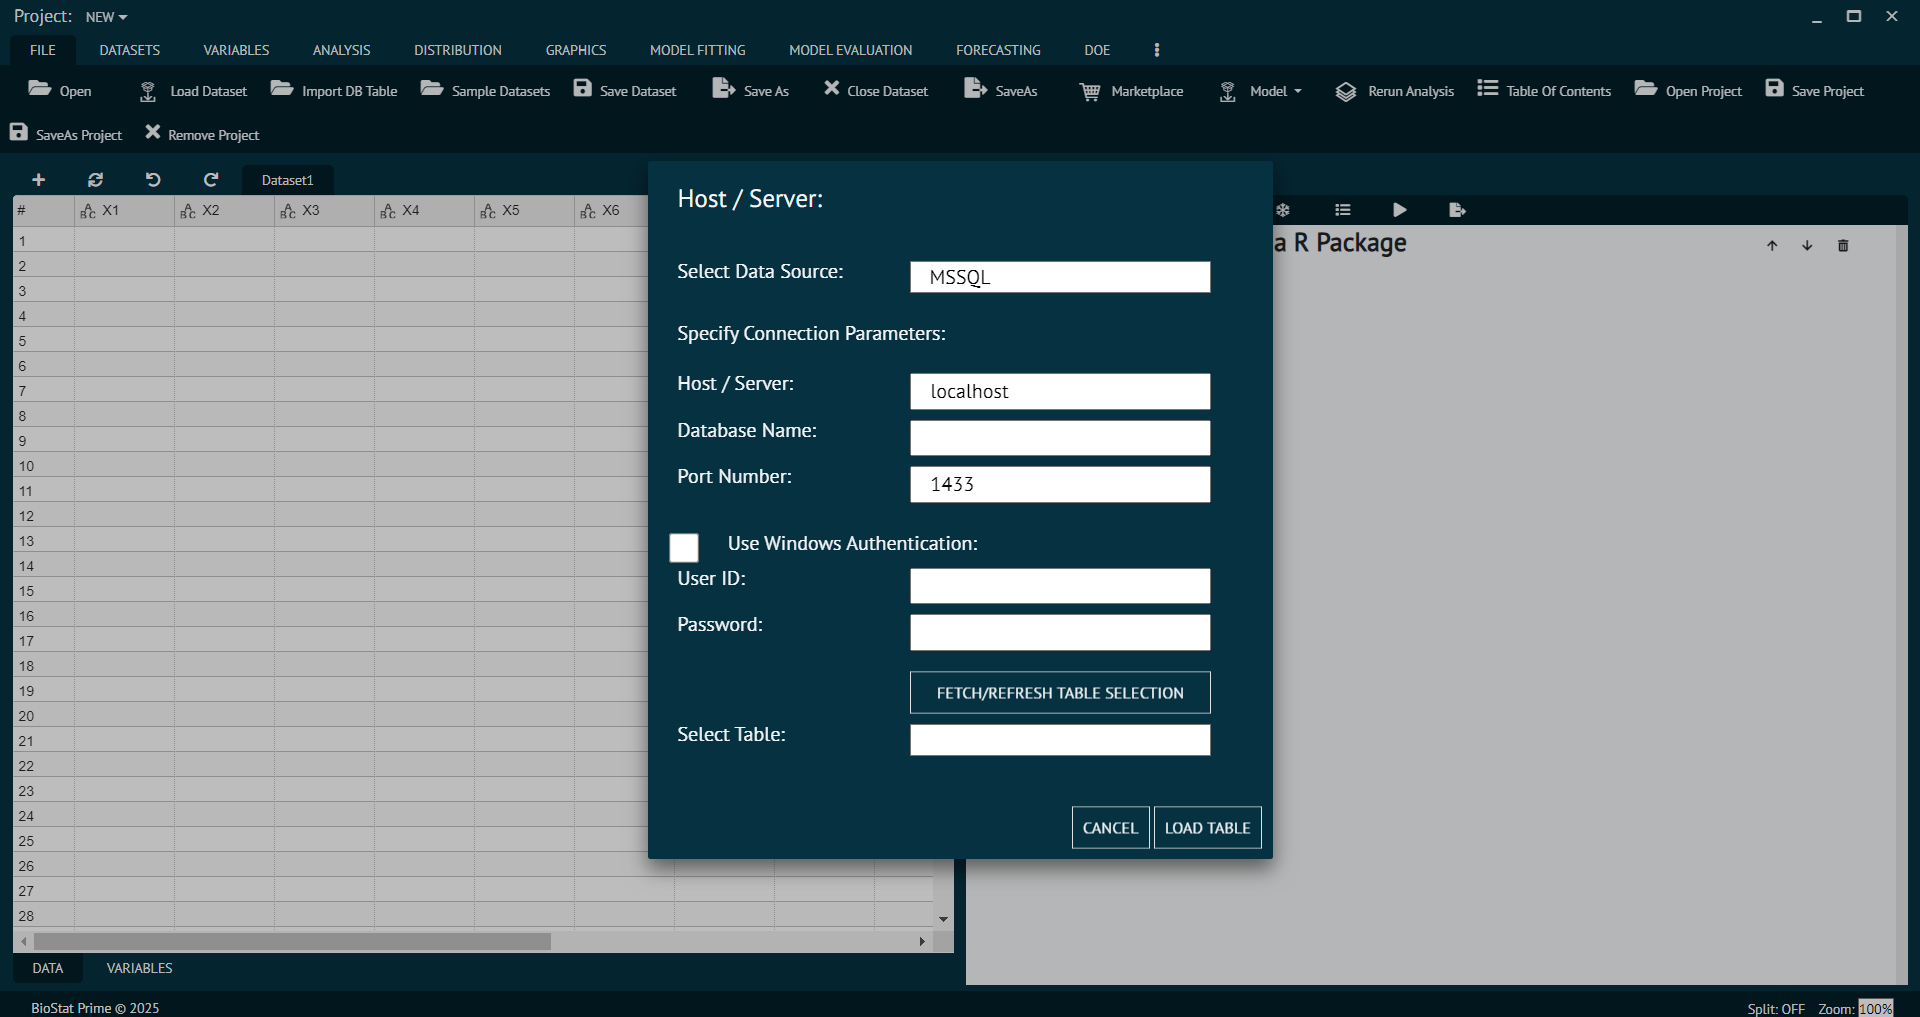Open the Table Of Contents

pyautogui.click(x=1543, y=90)
